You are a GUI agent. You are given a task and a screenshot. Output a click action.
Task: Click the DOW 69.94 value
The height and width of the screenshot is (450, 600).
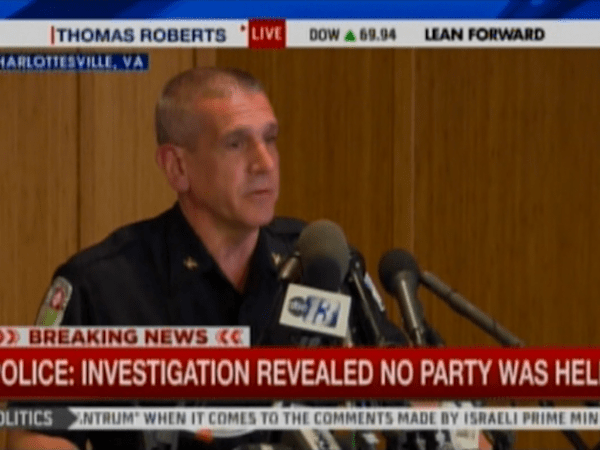(x=377, y=35)
